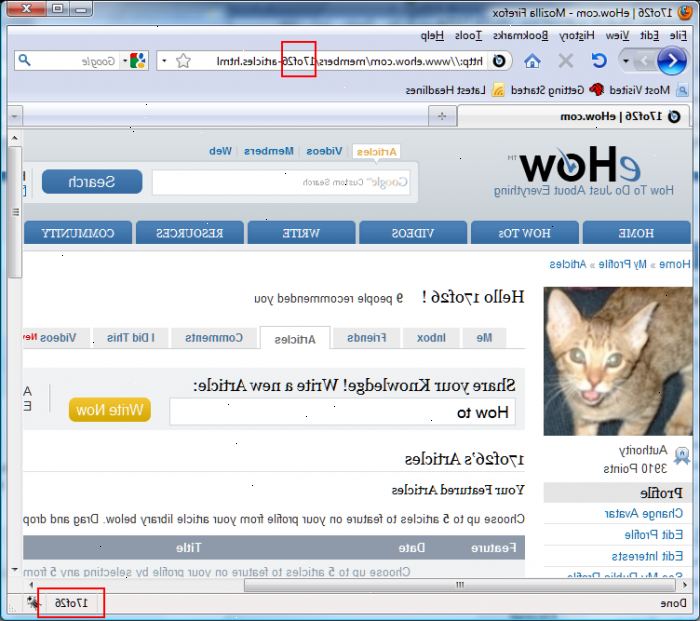The height and width of the screenshot is (621, 700).
Task: Reload the page with the refresh icon
Action: click(599, 61)
